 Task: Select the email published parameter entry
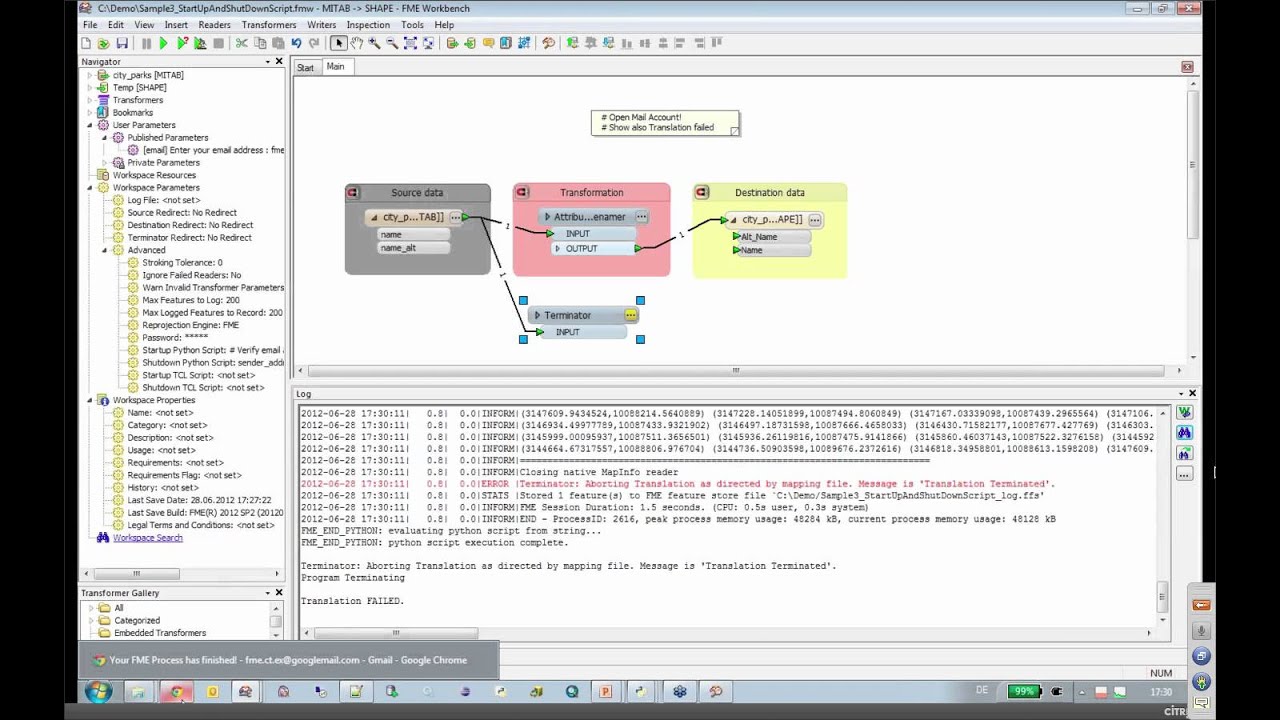pos(213,150)
